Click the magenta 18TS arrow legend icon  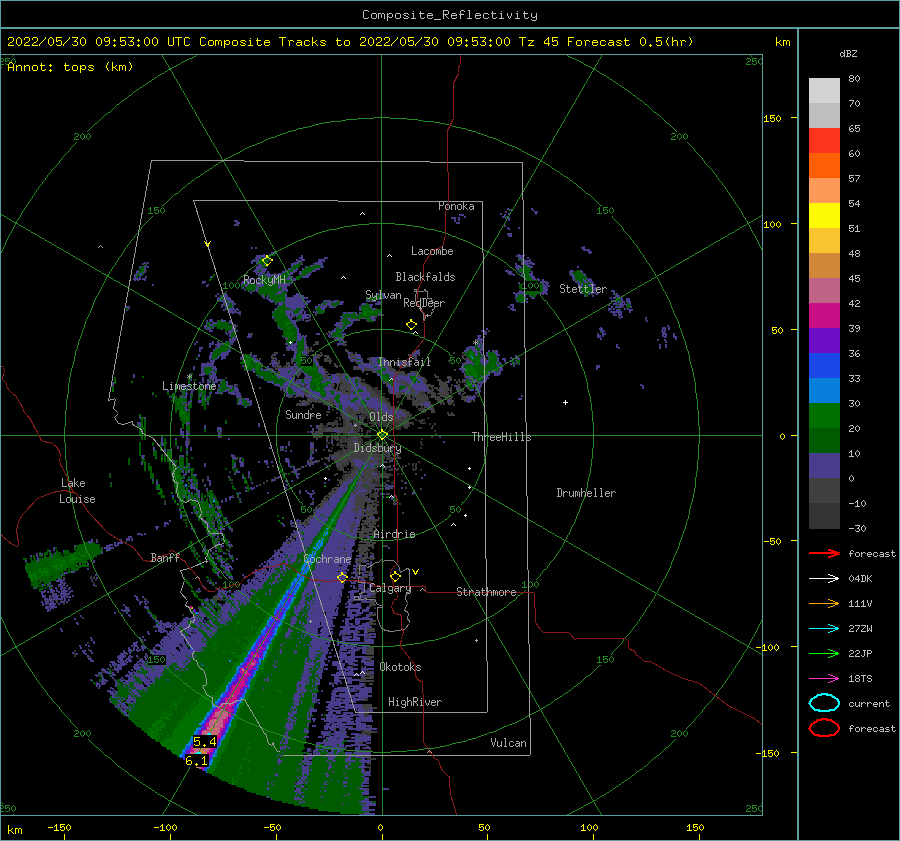[x=824, y=679]
